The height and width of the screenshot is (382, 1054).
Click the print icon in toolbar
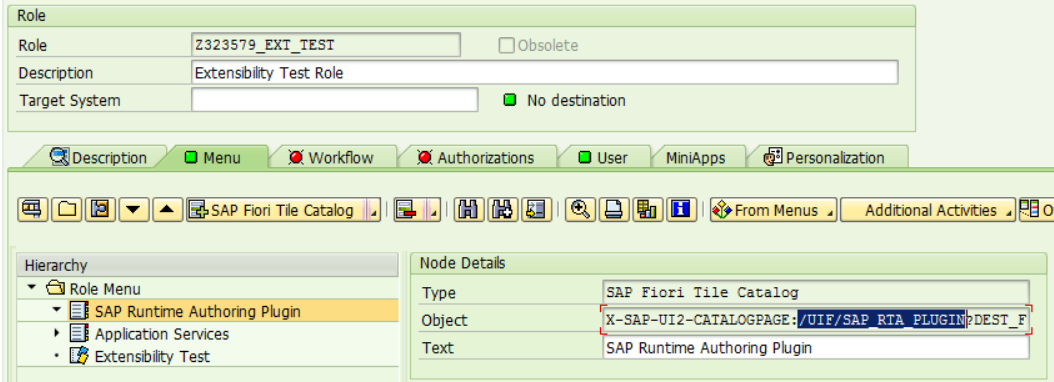612,210
